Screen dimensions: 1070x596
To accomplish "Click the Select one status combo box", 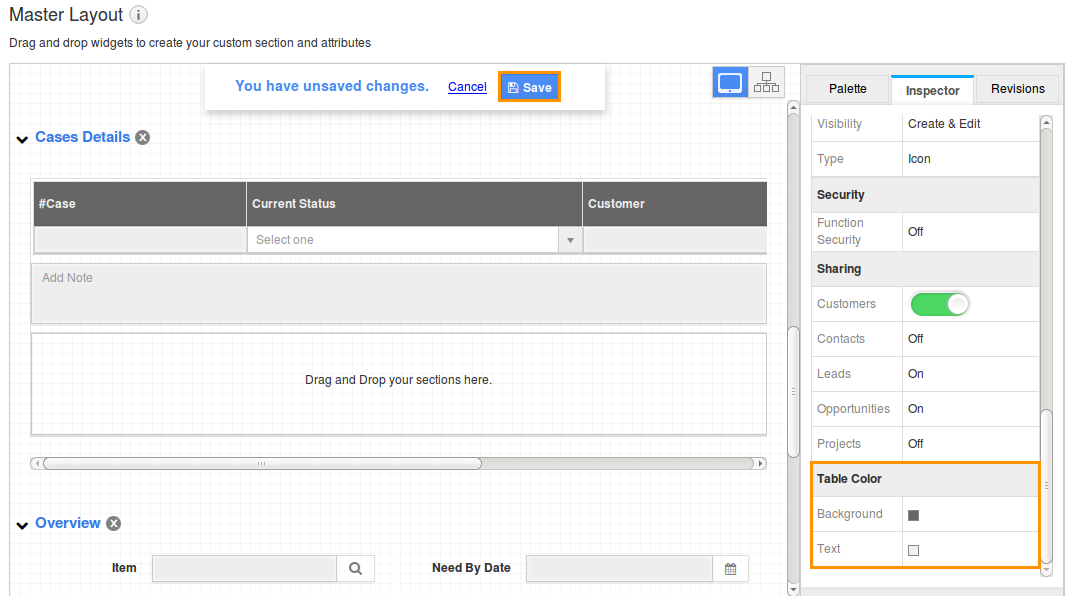I will coord(414,240).
